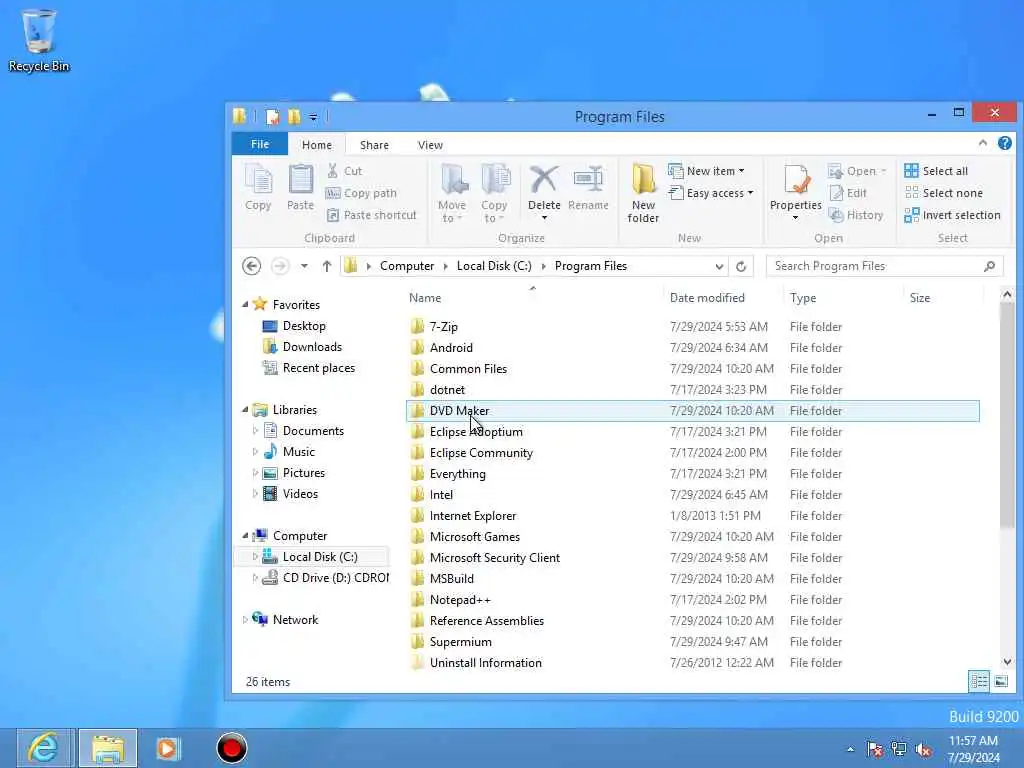Expand Local Disk (C:) tree node

pos(255,557)
